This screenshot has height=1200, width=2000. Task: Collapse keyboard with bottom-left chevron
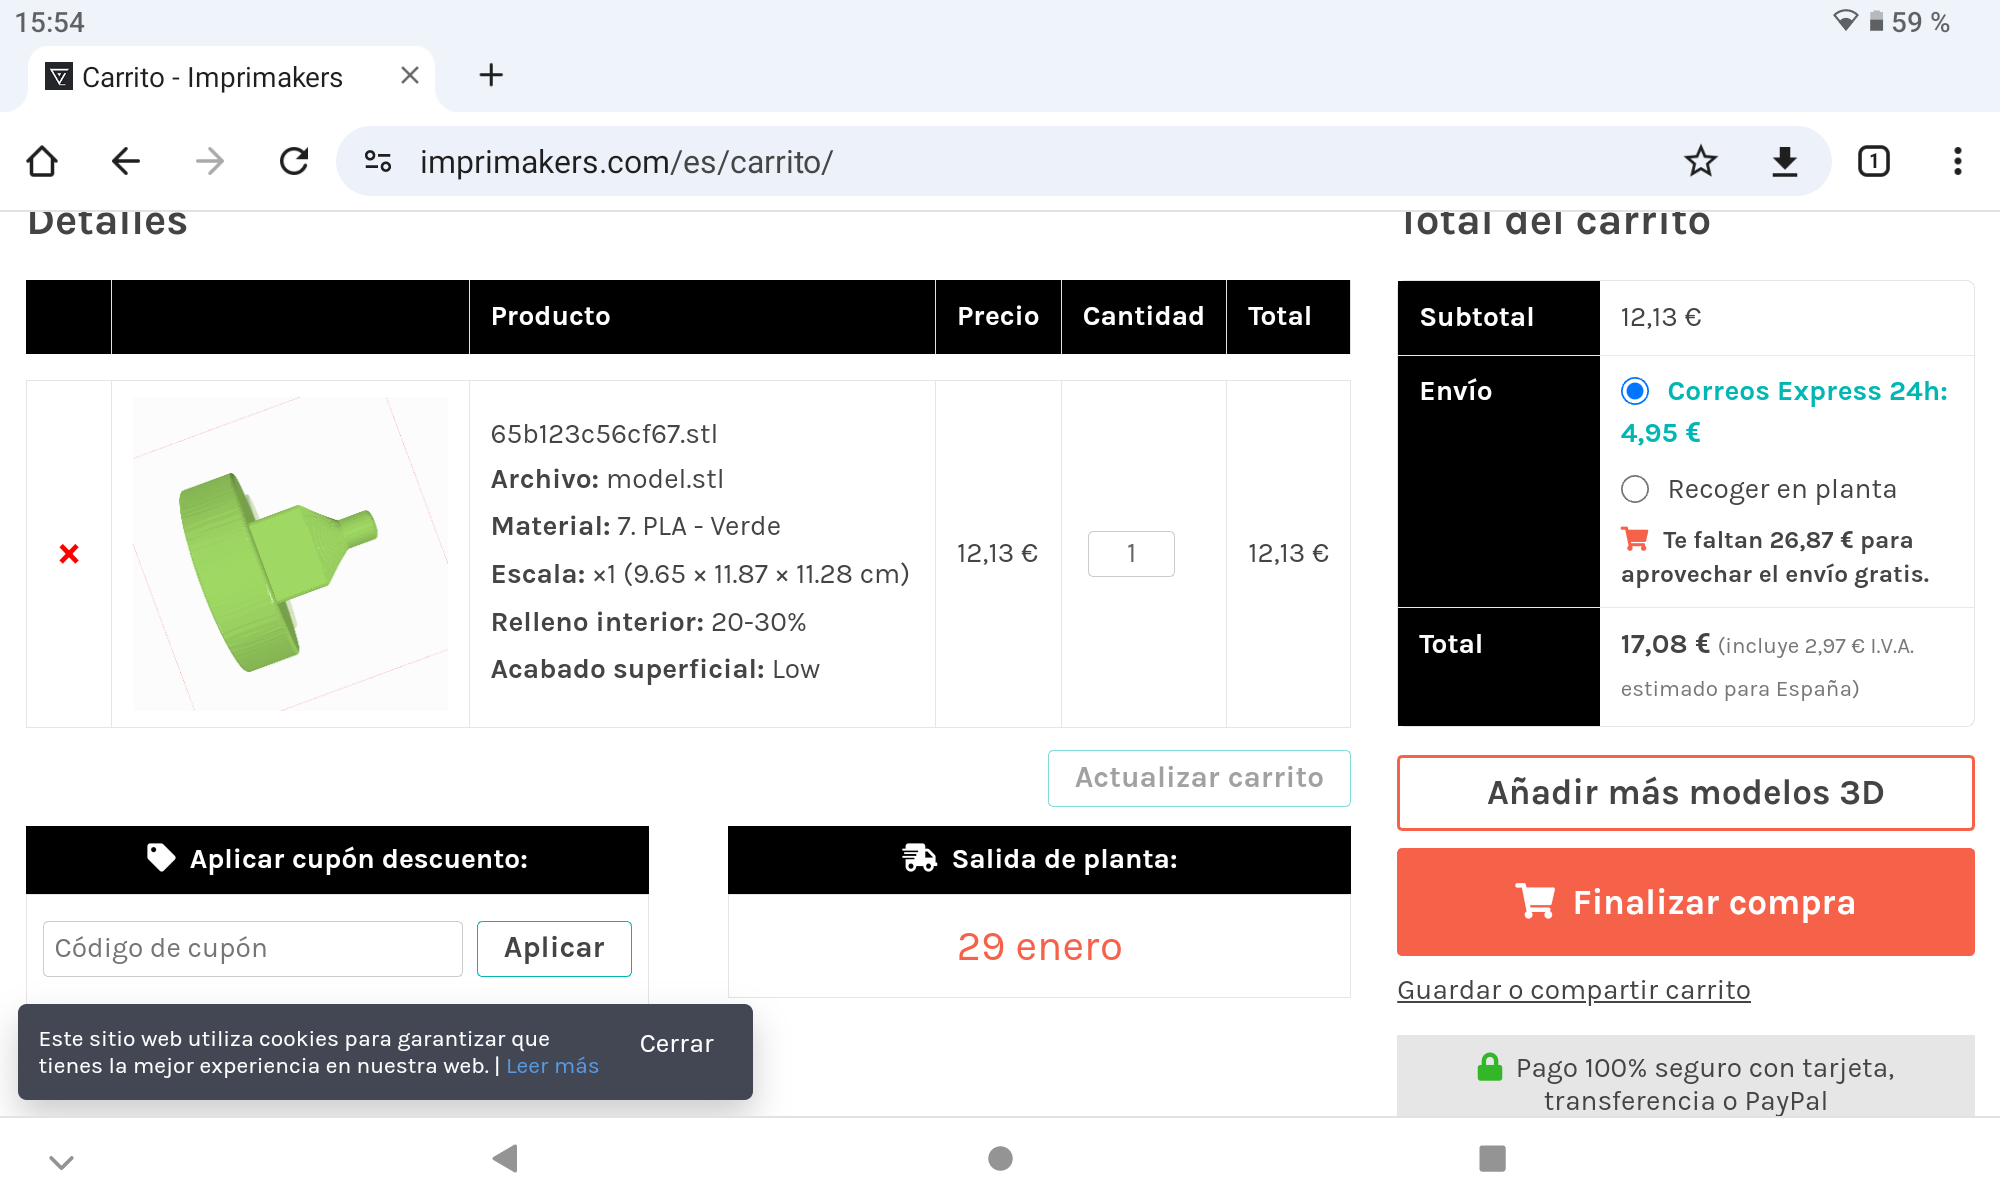(62, 1161)
